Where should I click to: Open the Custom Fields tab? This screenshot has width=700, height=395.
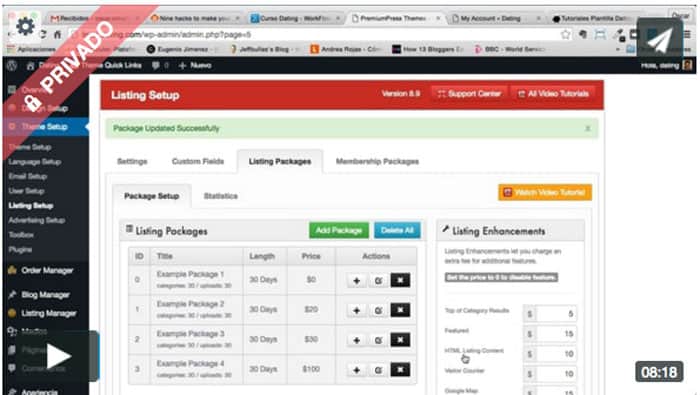(198, 161)
